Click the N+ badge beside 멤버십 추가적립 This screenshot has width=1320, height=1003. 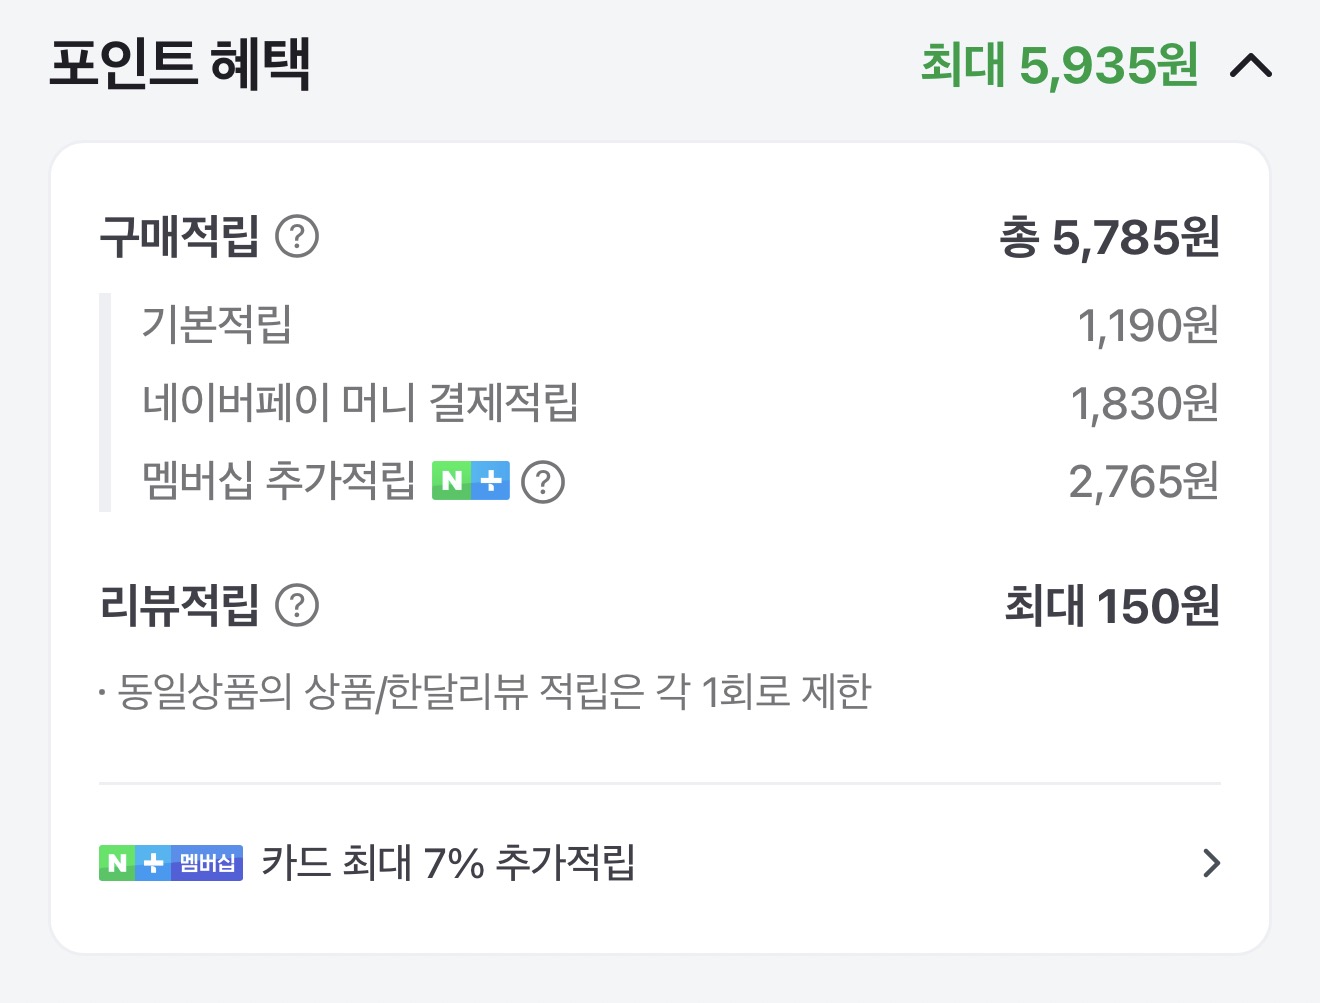click(470, 481)
